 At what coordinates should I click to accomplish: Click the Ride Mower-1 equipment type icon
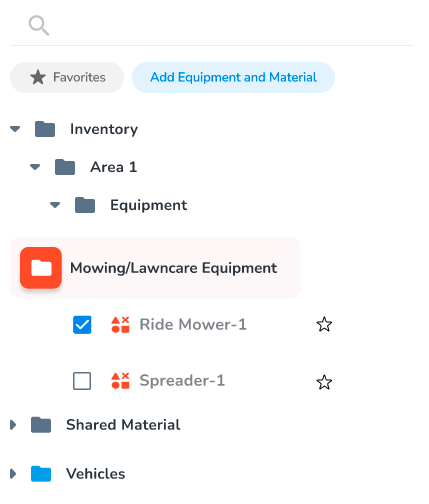pos(120,325)
